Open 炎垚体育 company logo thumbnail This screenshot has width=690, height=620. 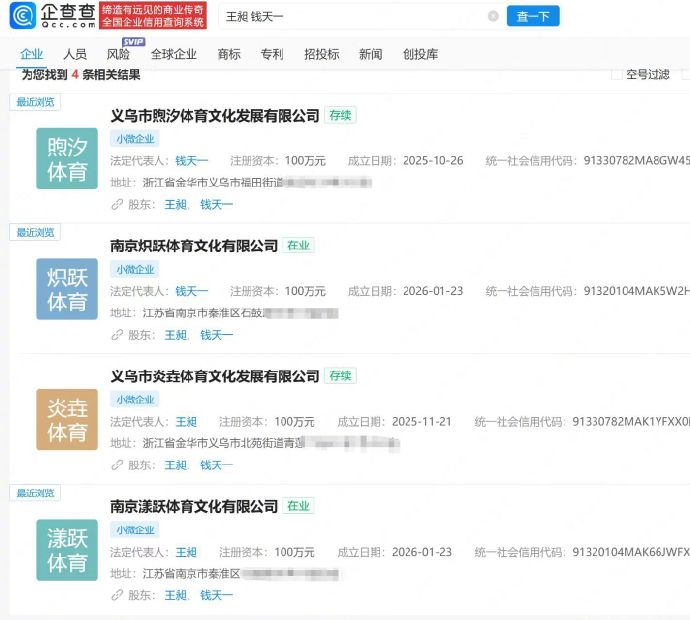[x=67, y=419]
